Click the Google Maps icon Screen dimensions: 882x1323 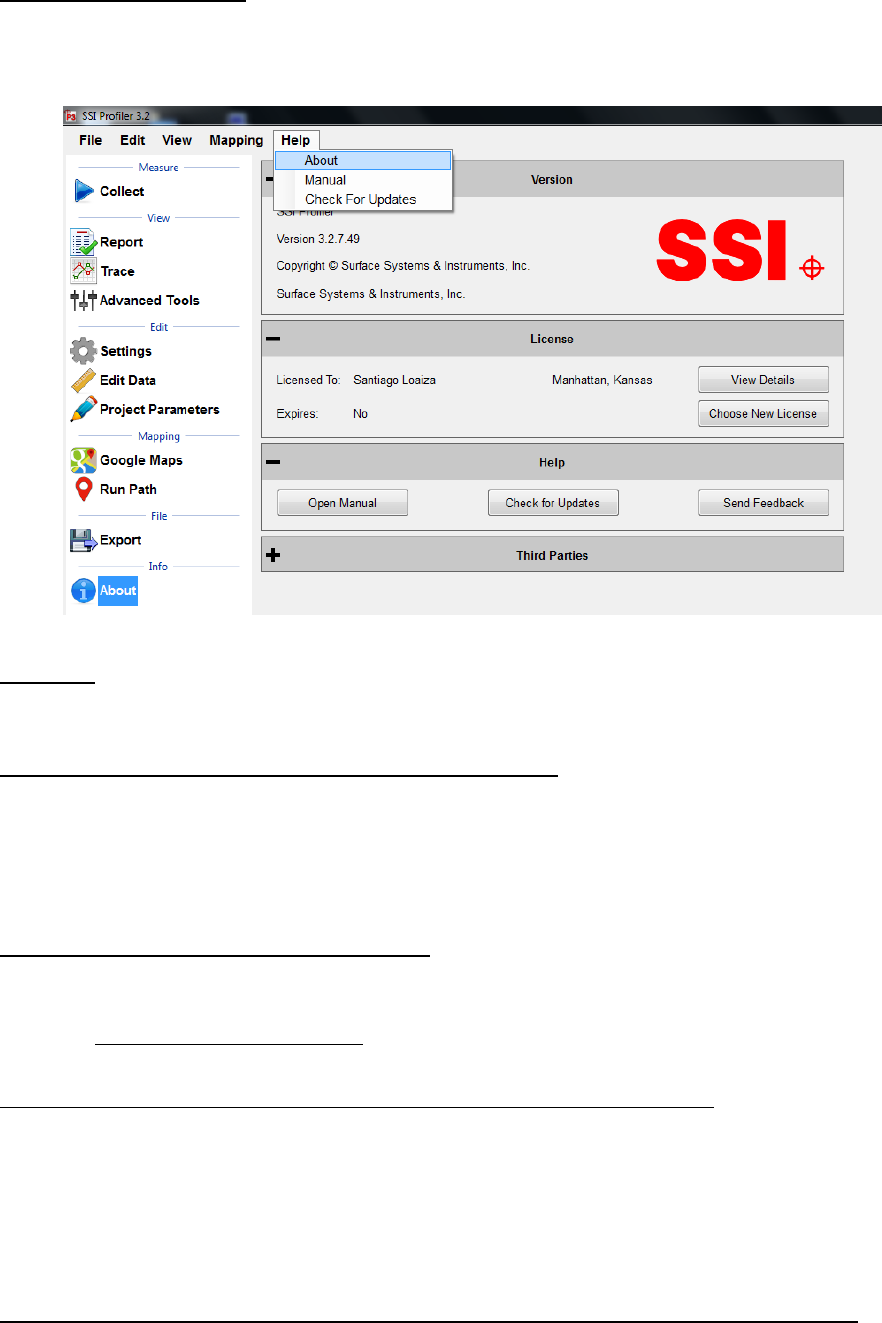(x=83, y=460)
